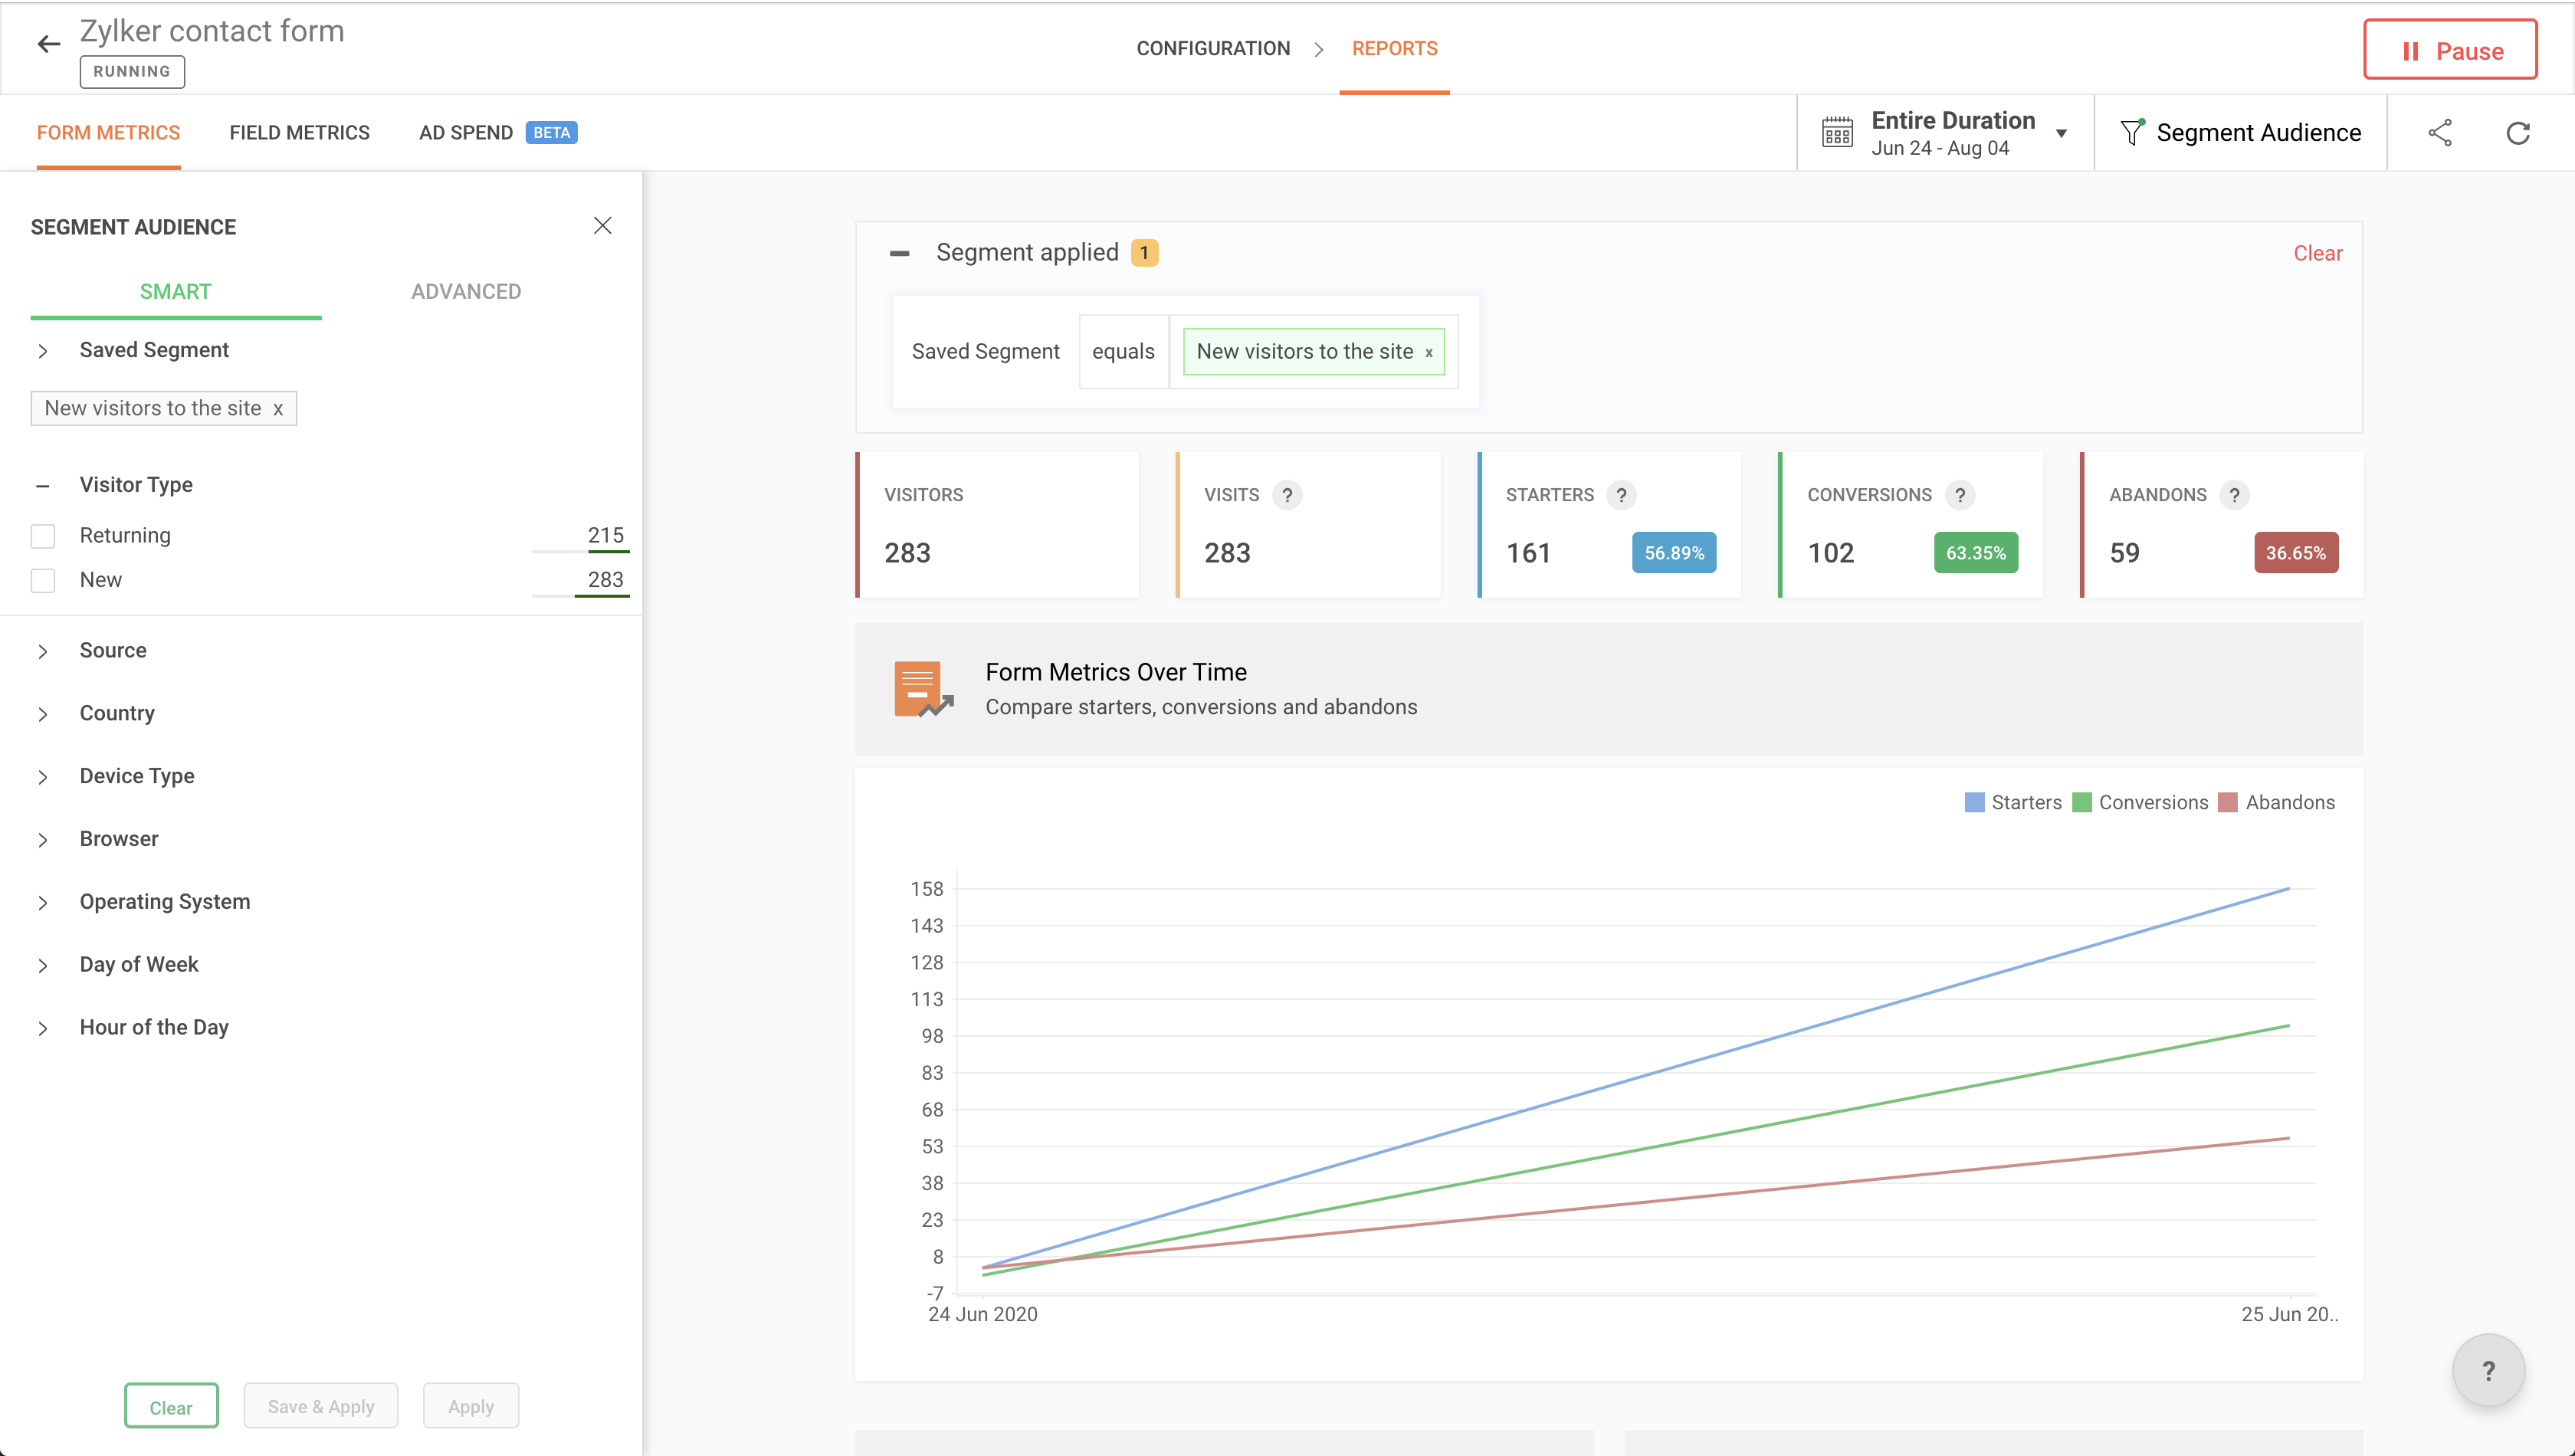Click the share report icon
Screen dimensions: 2575x1456
click(2439, 133)
